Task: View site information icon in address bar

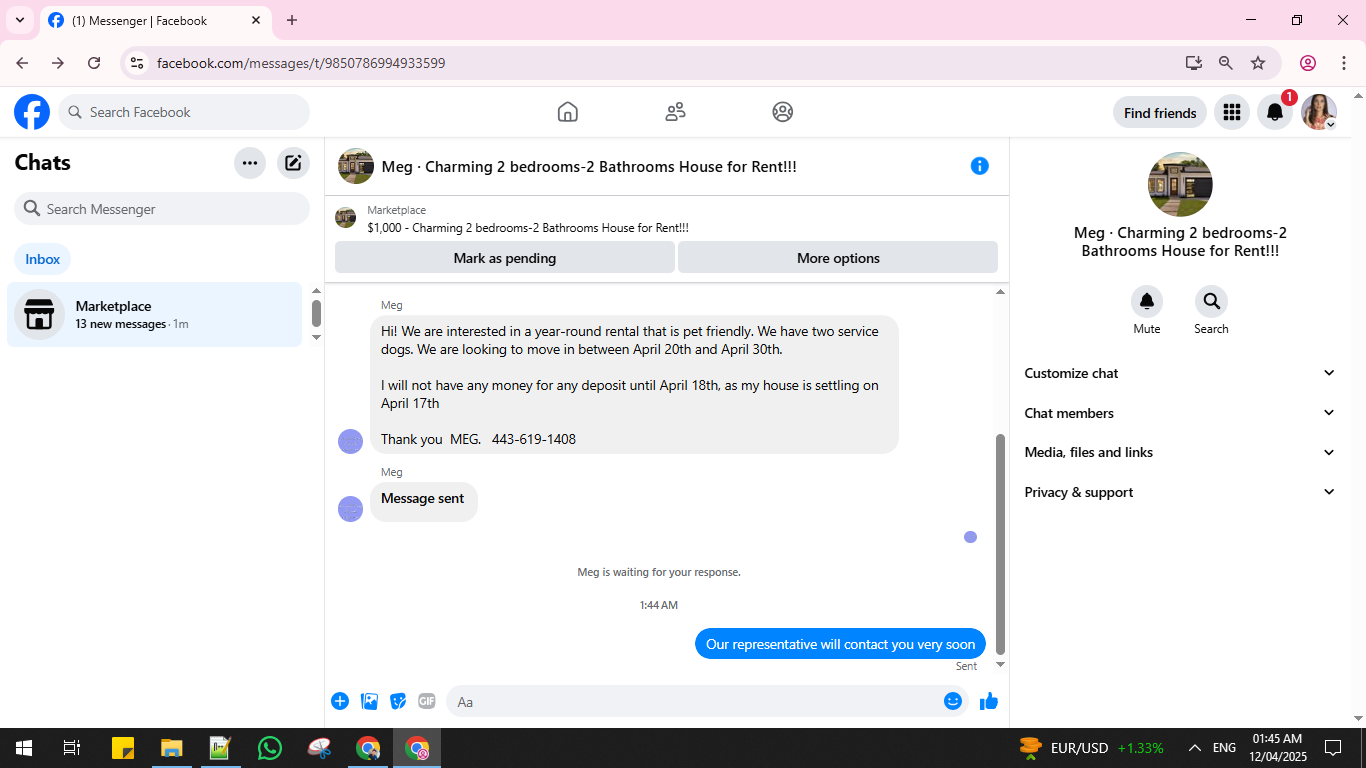Action: (x=138, y=63)
